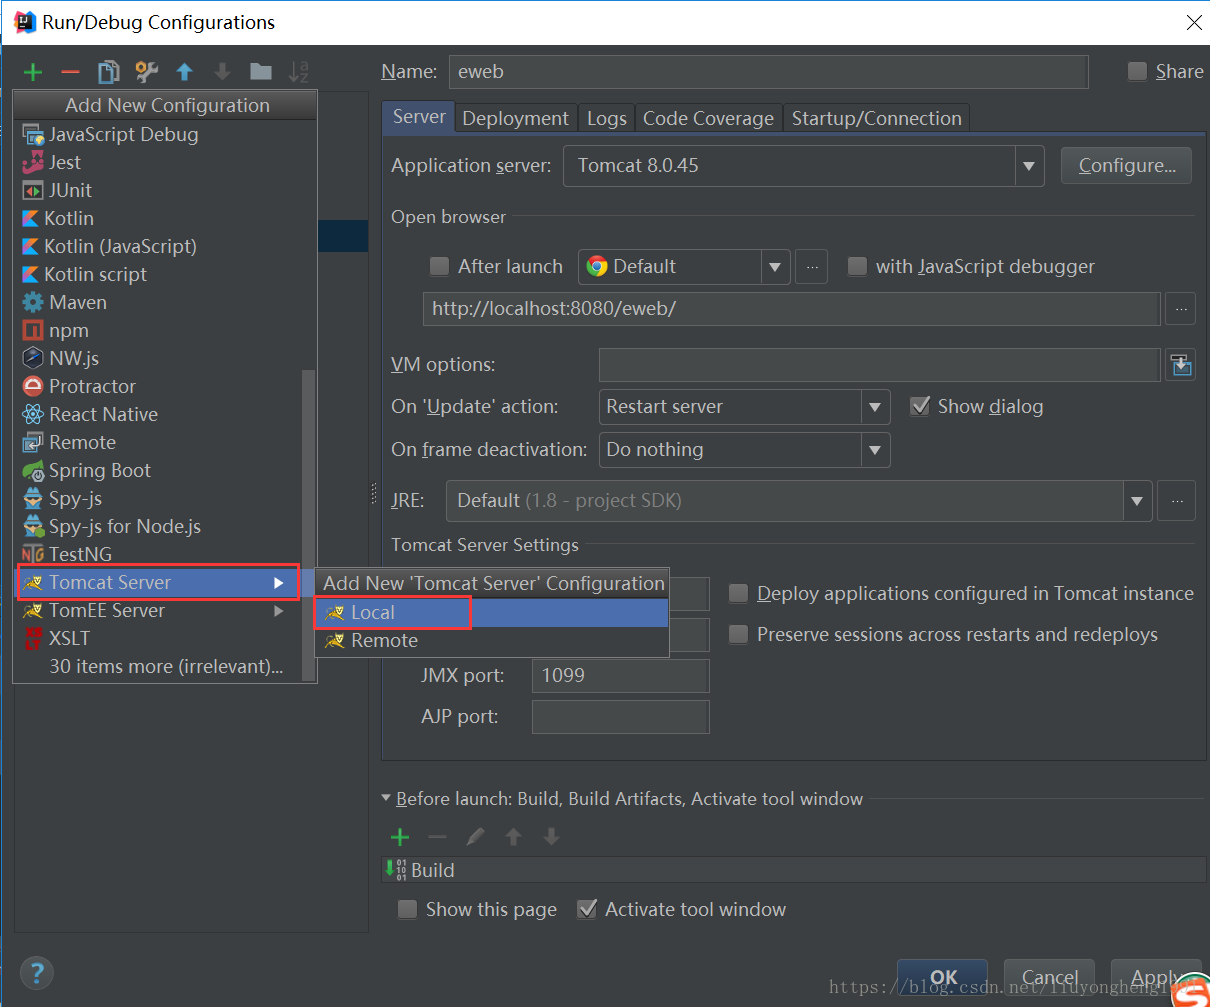Click the VM options input field
This screenshot has width=1210, height=1007.
click(879, 365)
